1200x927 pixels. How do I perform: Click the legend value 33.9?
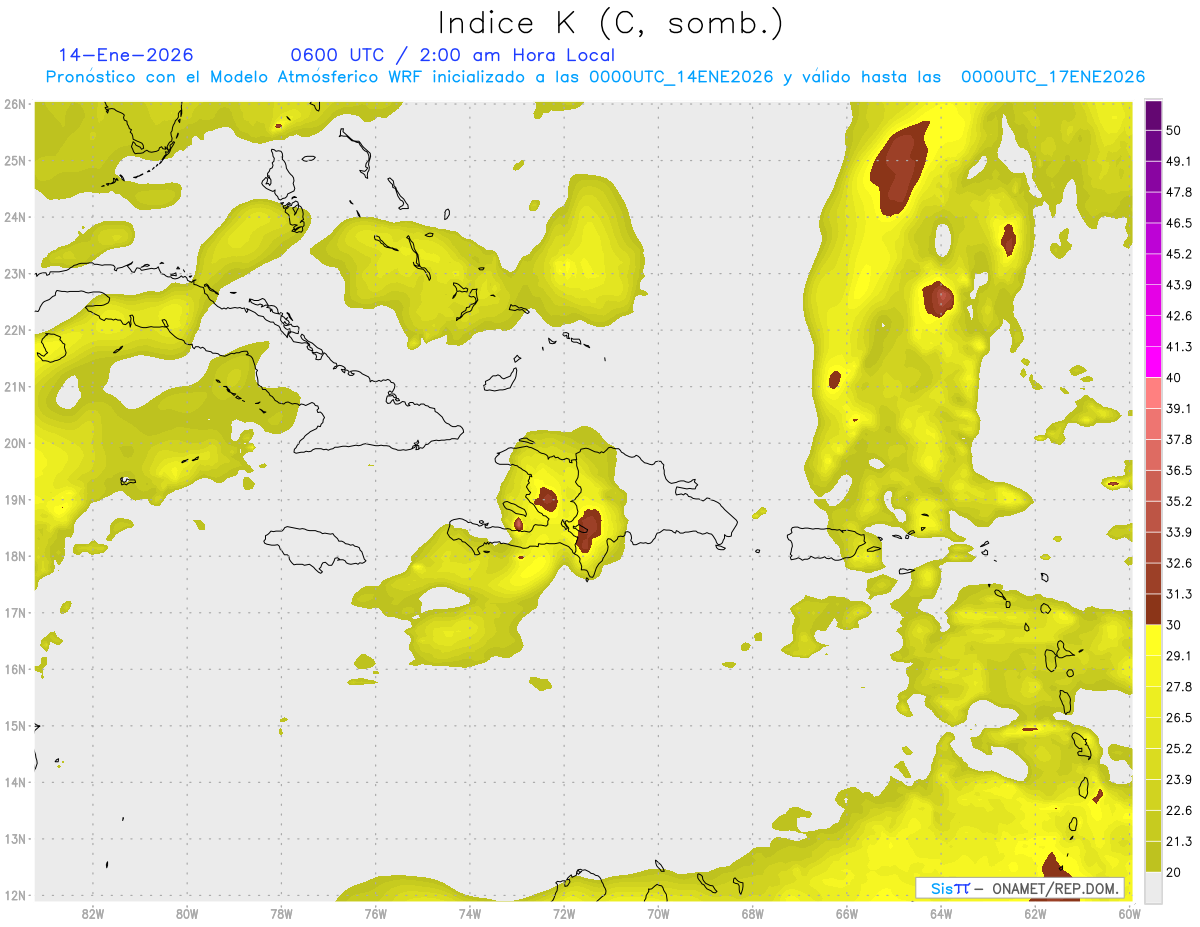coord(1179,532)
